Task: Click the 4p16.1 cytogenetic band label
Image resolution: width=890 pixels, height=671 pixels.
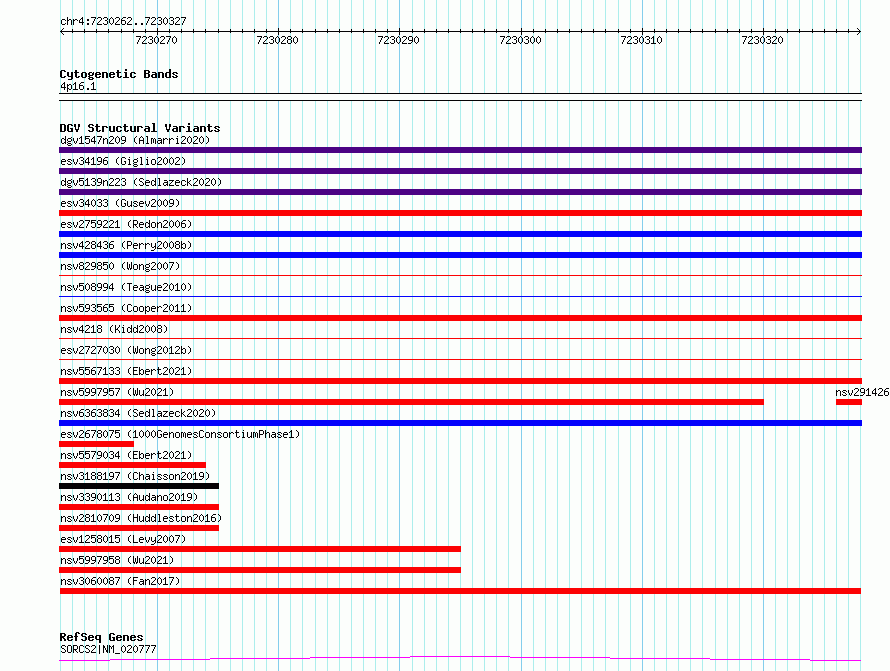Action: [x=78, y=86]
